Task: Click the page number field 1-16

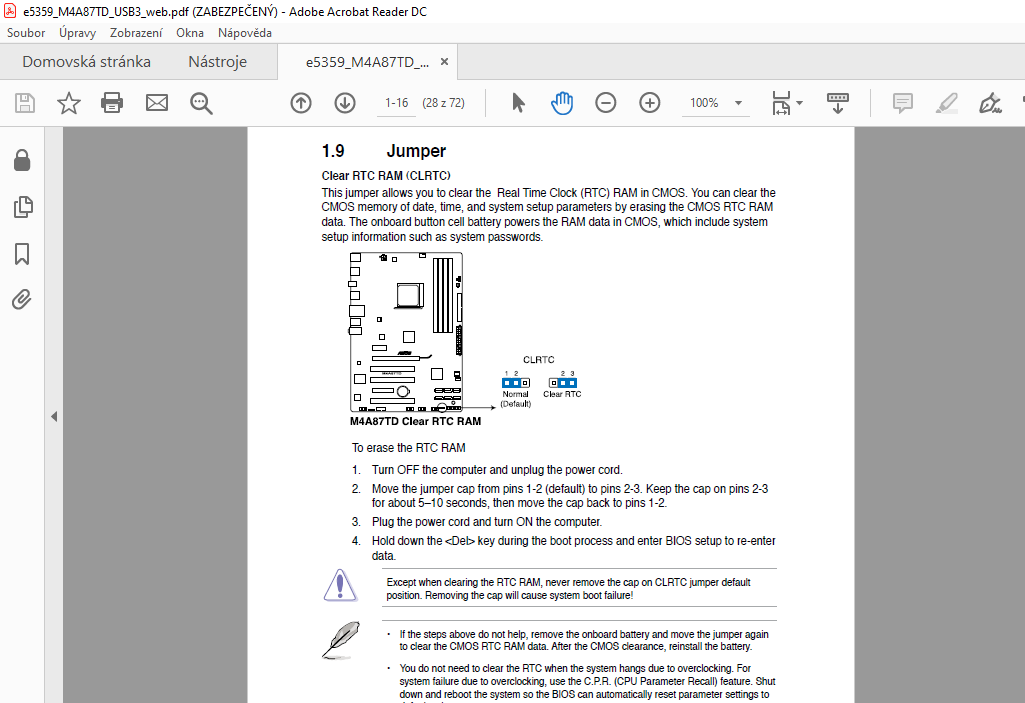Action: click(396, 103)
